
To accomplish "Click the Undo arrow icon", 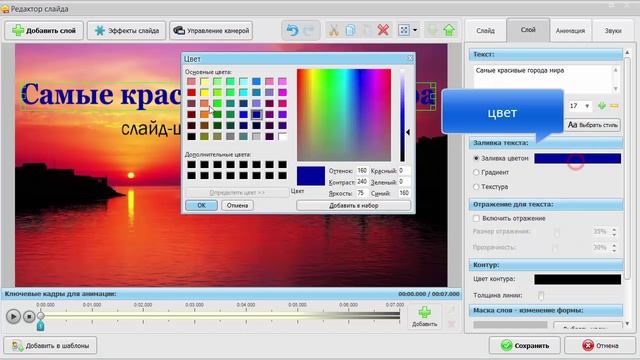I will [292, 30].
